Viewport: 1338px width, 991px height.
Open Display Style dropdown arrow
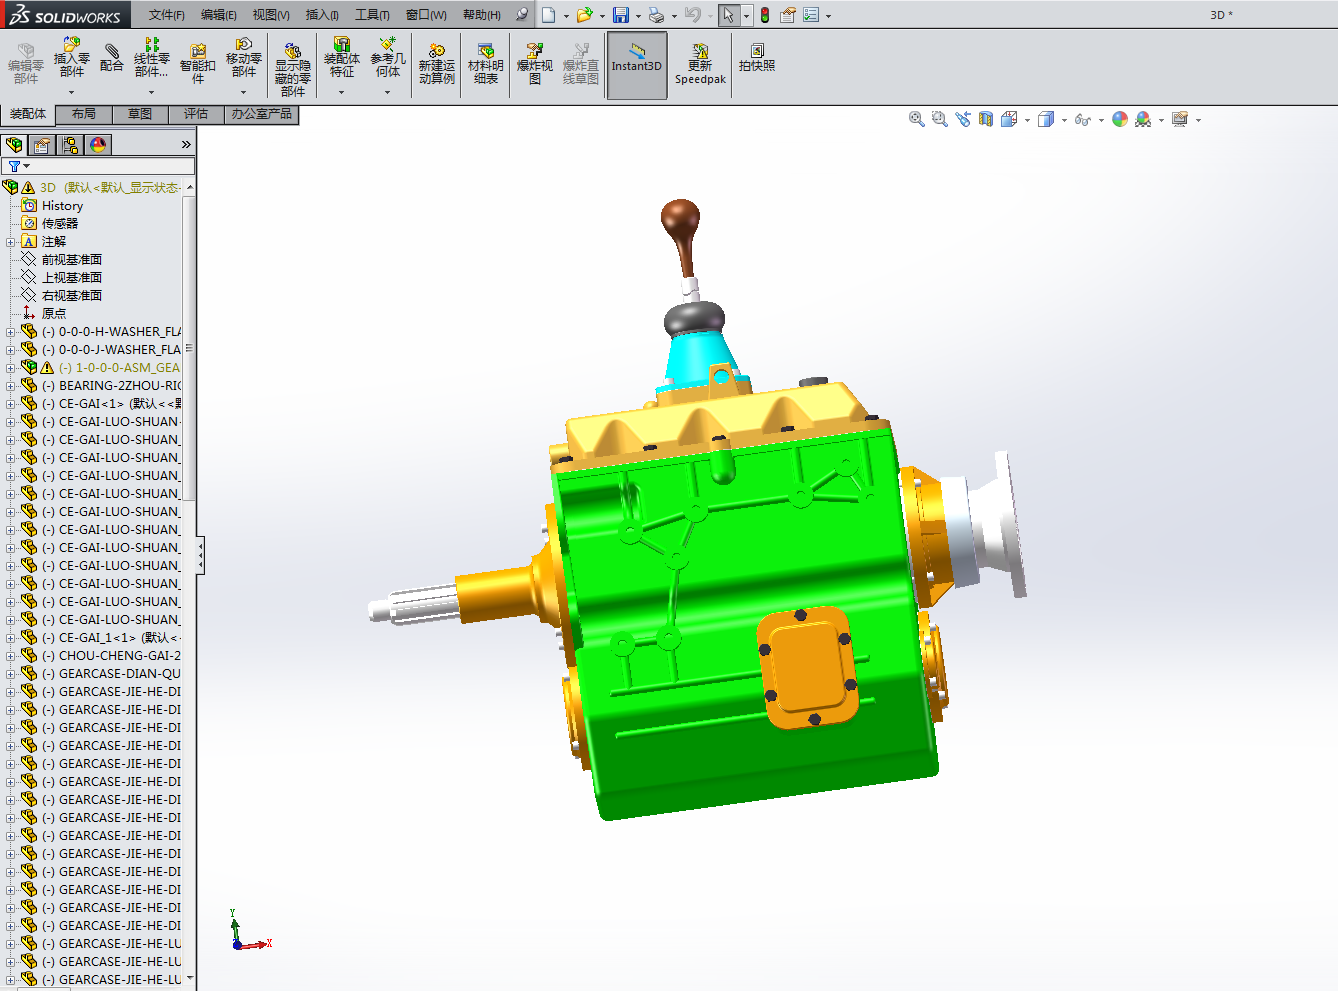[x=1064, y=120]
